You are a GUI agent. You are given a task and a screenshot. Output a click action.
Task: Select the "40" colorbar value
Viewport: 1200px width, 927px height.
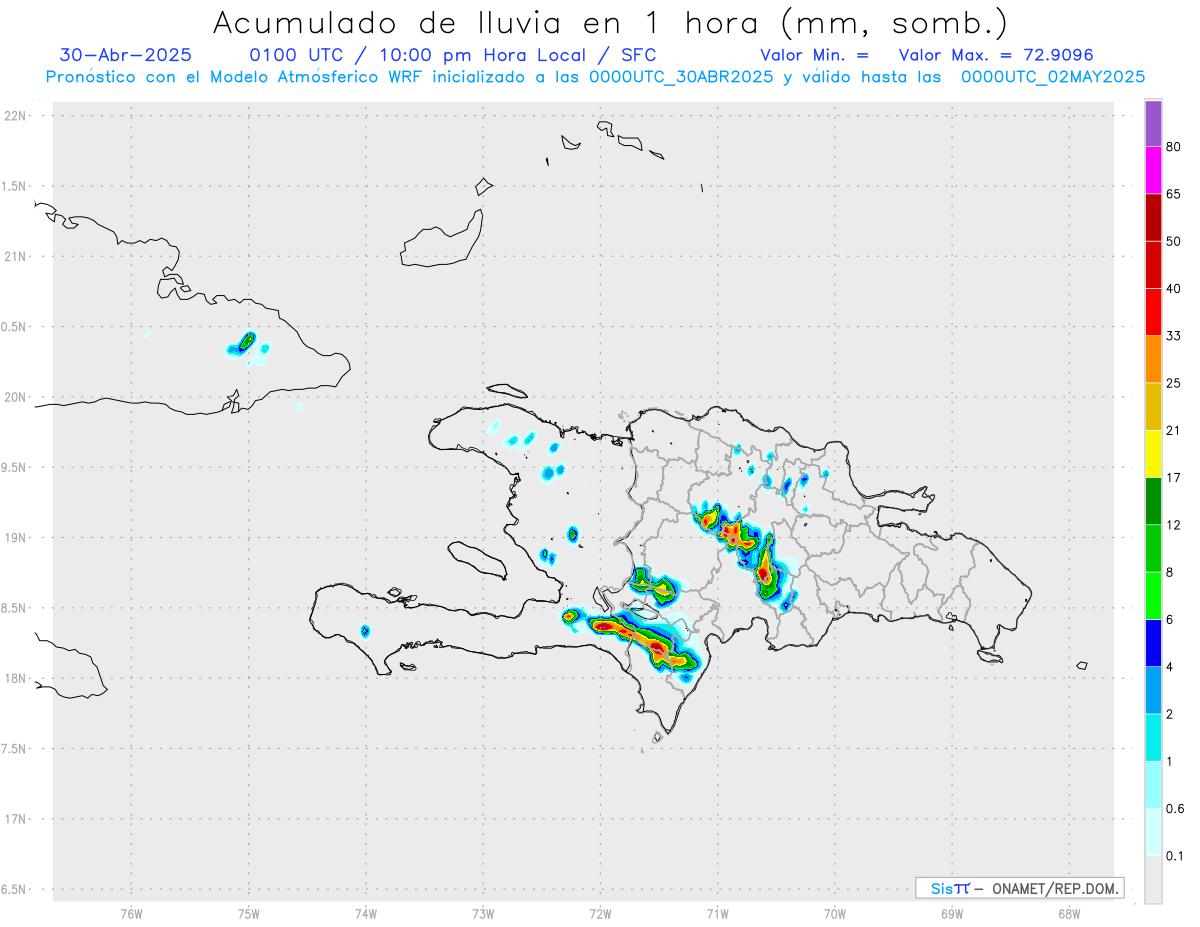click(1174, 289)
